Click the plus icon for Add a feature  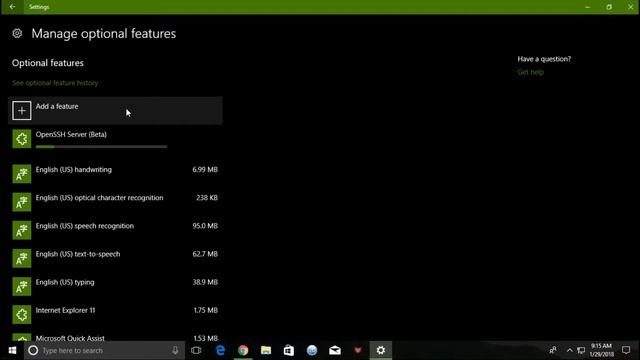pyautogui.click(x=22, y=111)
